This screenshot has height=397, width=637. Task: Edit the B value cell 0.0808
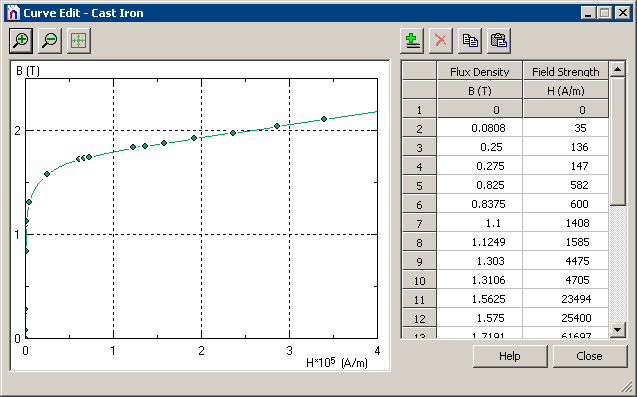click(x=480, y=128)
